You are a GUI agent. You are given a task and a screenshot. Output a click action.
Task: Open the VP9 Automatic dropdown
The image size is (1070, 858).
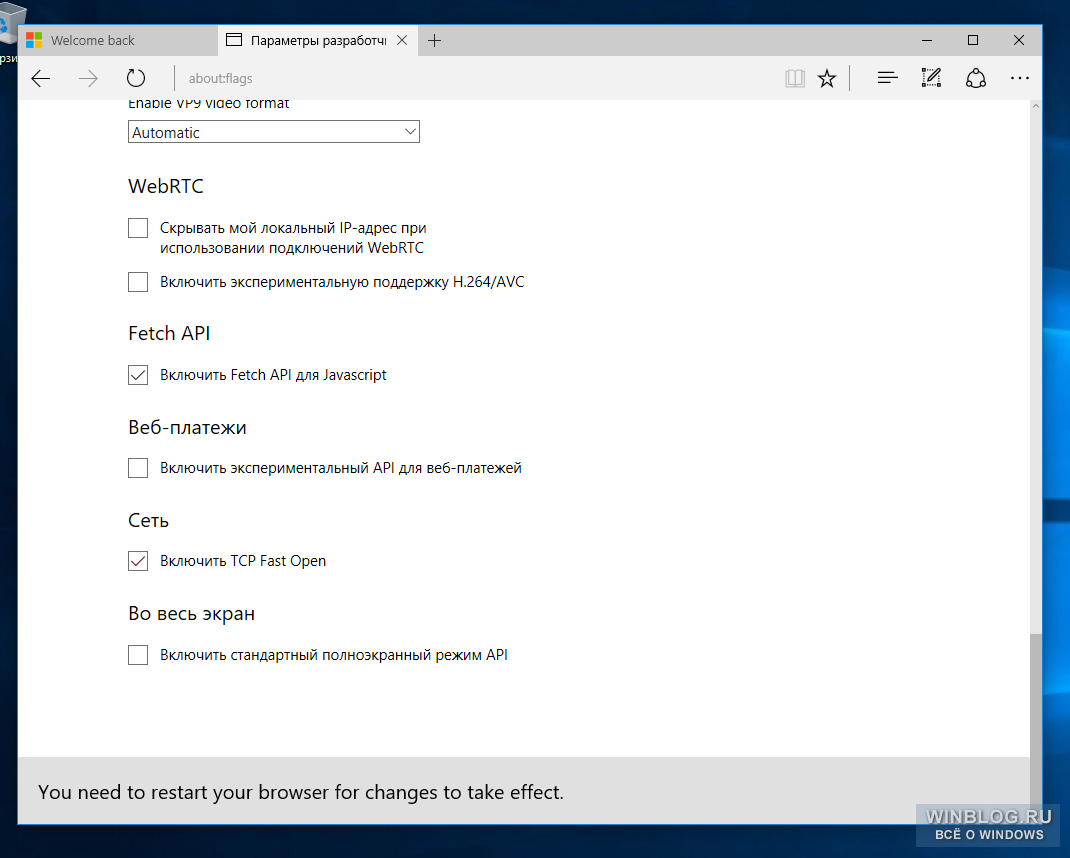(274, 132)
